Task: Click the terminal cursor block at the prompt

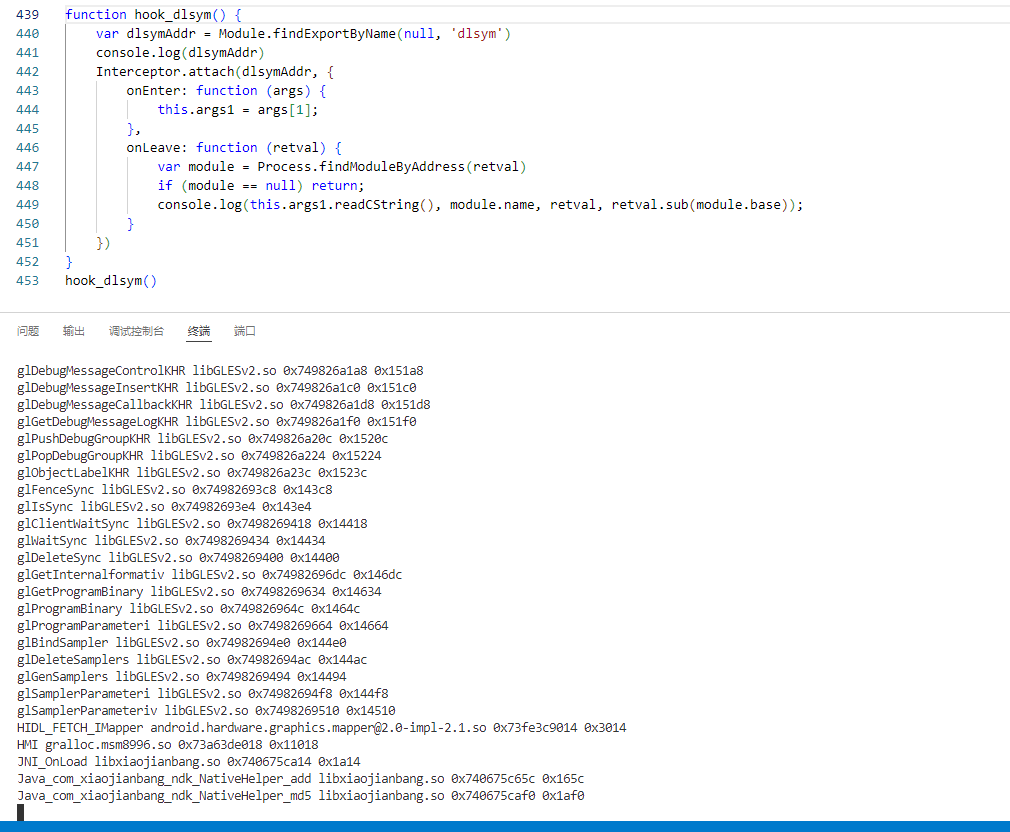Action: (20, 812)
